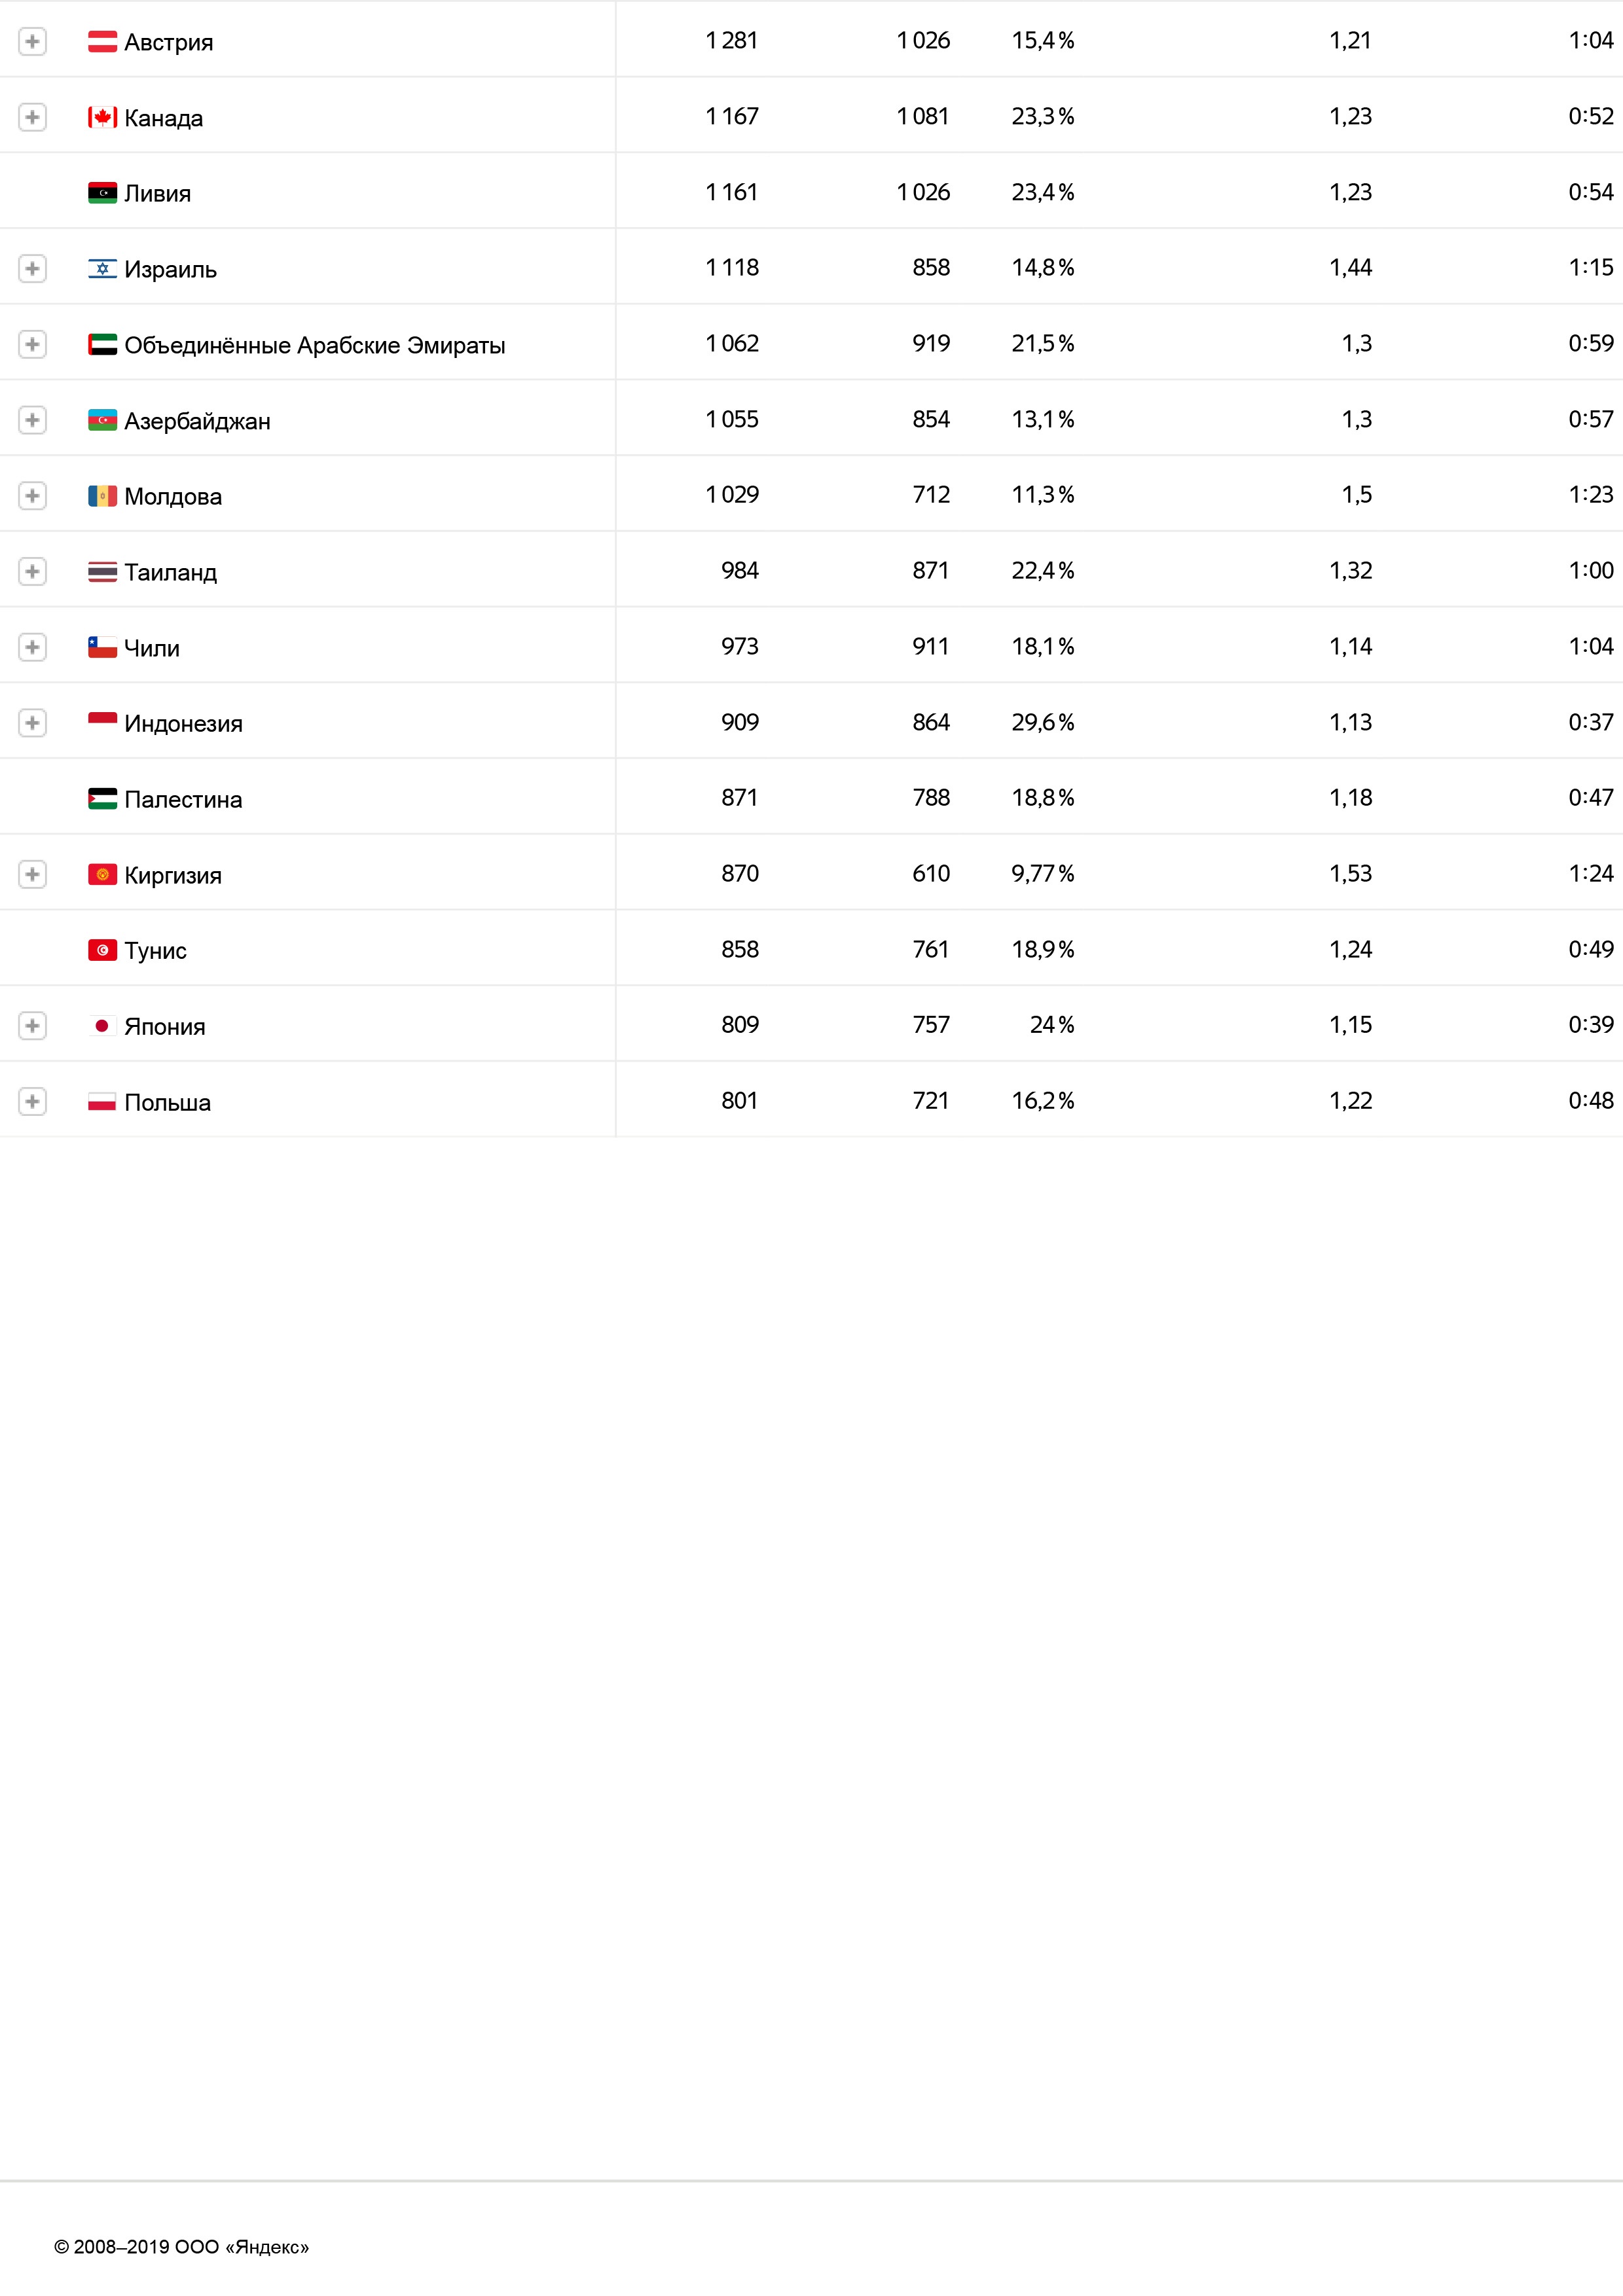Screen dimensions: 1623x2296
Task: Expand the Израиль row
Action: pos(32,269)
